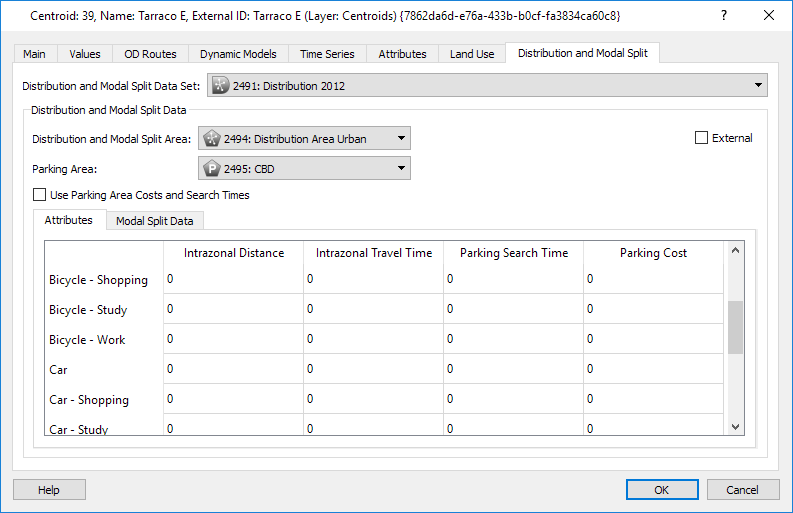Open the Parking Area dropdown
The width and height of the screenshot is (793, 513).
pyautogui.click(x=304, y=168)
